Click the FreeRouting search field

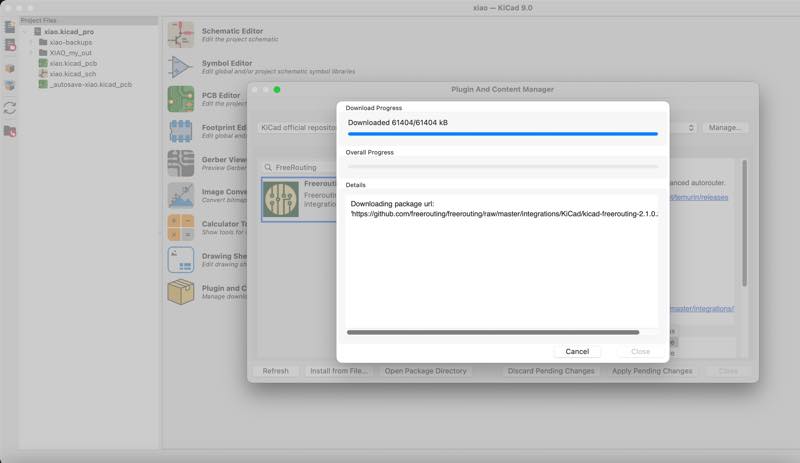298,167
